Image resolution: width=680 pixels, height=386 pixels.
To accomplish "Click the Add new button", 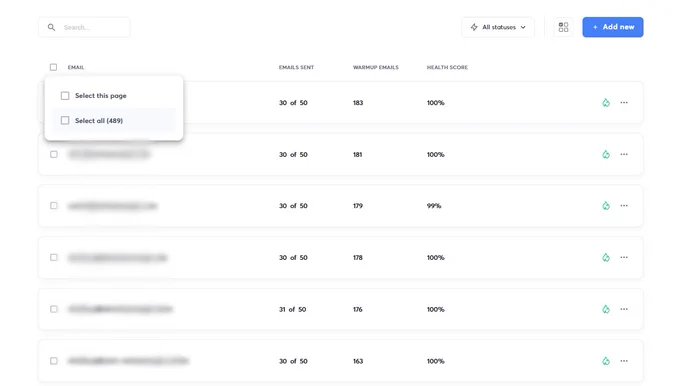I will [613, 27].
